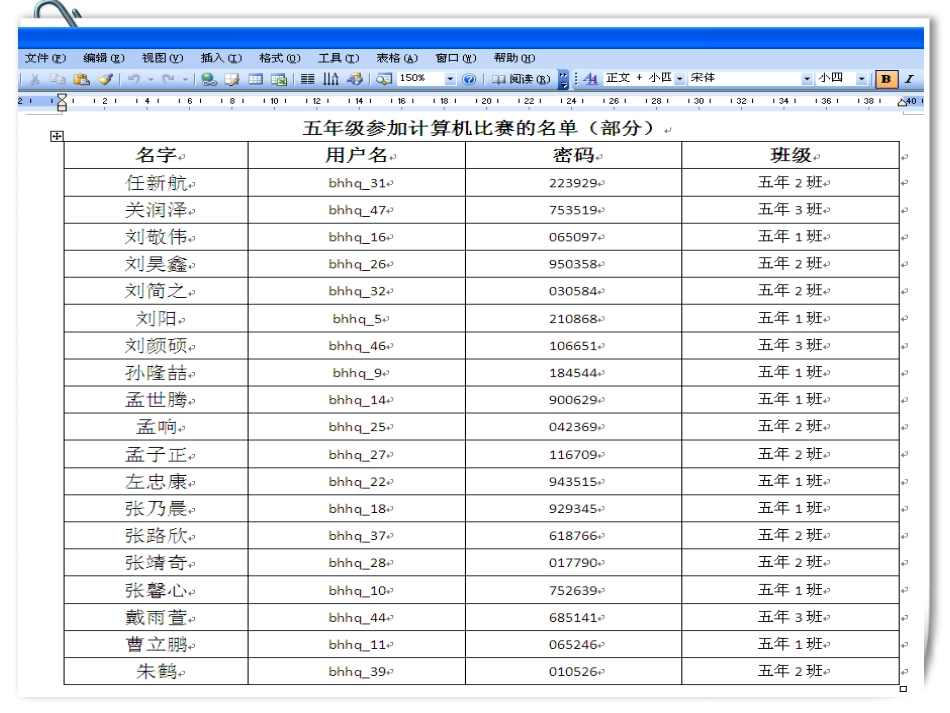Open the 插入(I) menu
The height and width of the screenshot is (713, 950).
pos(221,58)
